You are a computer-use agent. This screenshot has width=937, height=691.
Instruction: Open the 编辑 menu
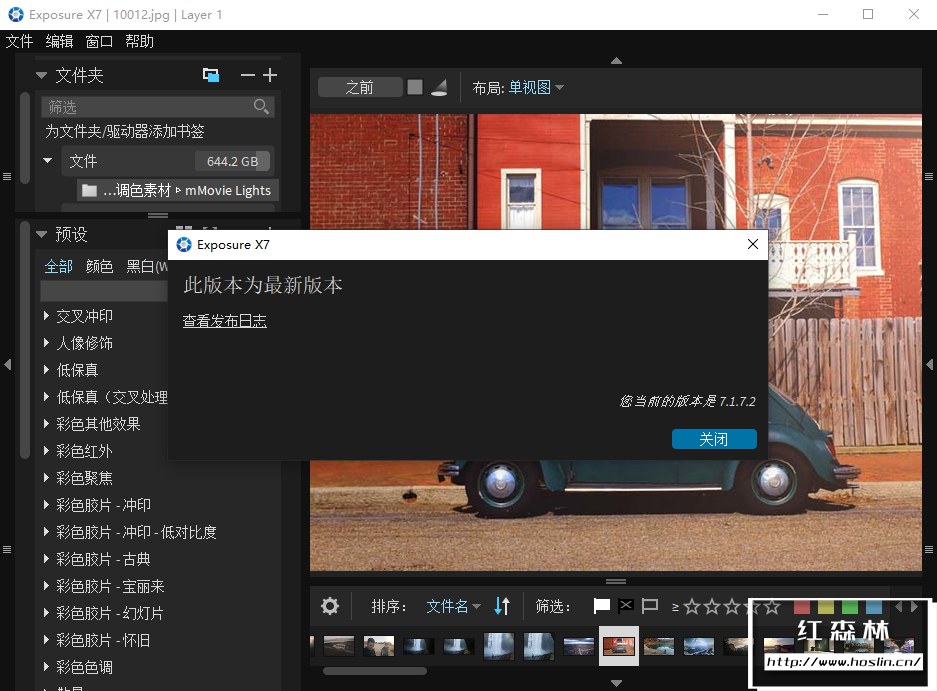coord(59,41)
